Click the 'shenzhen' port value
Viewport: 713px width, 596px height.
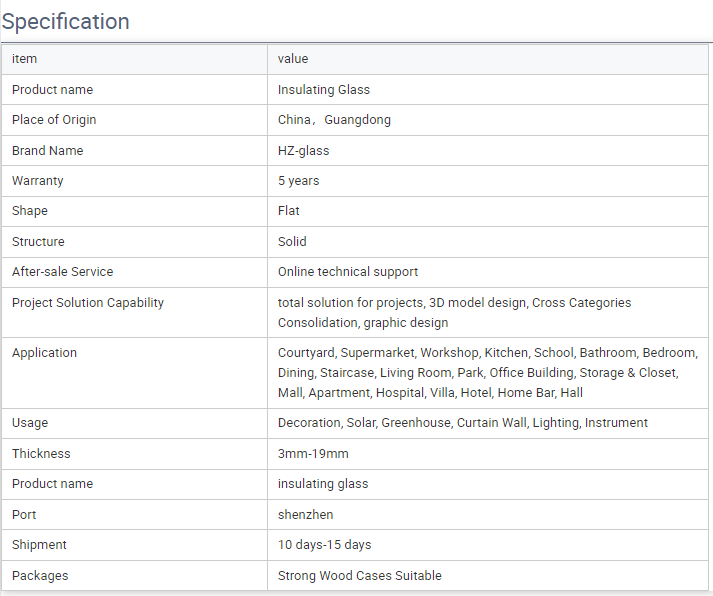pos(305,514)
